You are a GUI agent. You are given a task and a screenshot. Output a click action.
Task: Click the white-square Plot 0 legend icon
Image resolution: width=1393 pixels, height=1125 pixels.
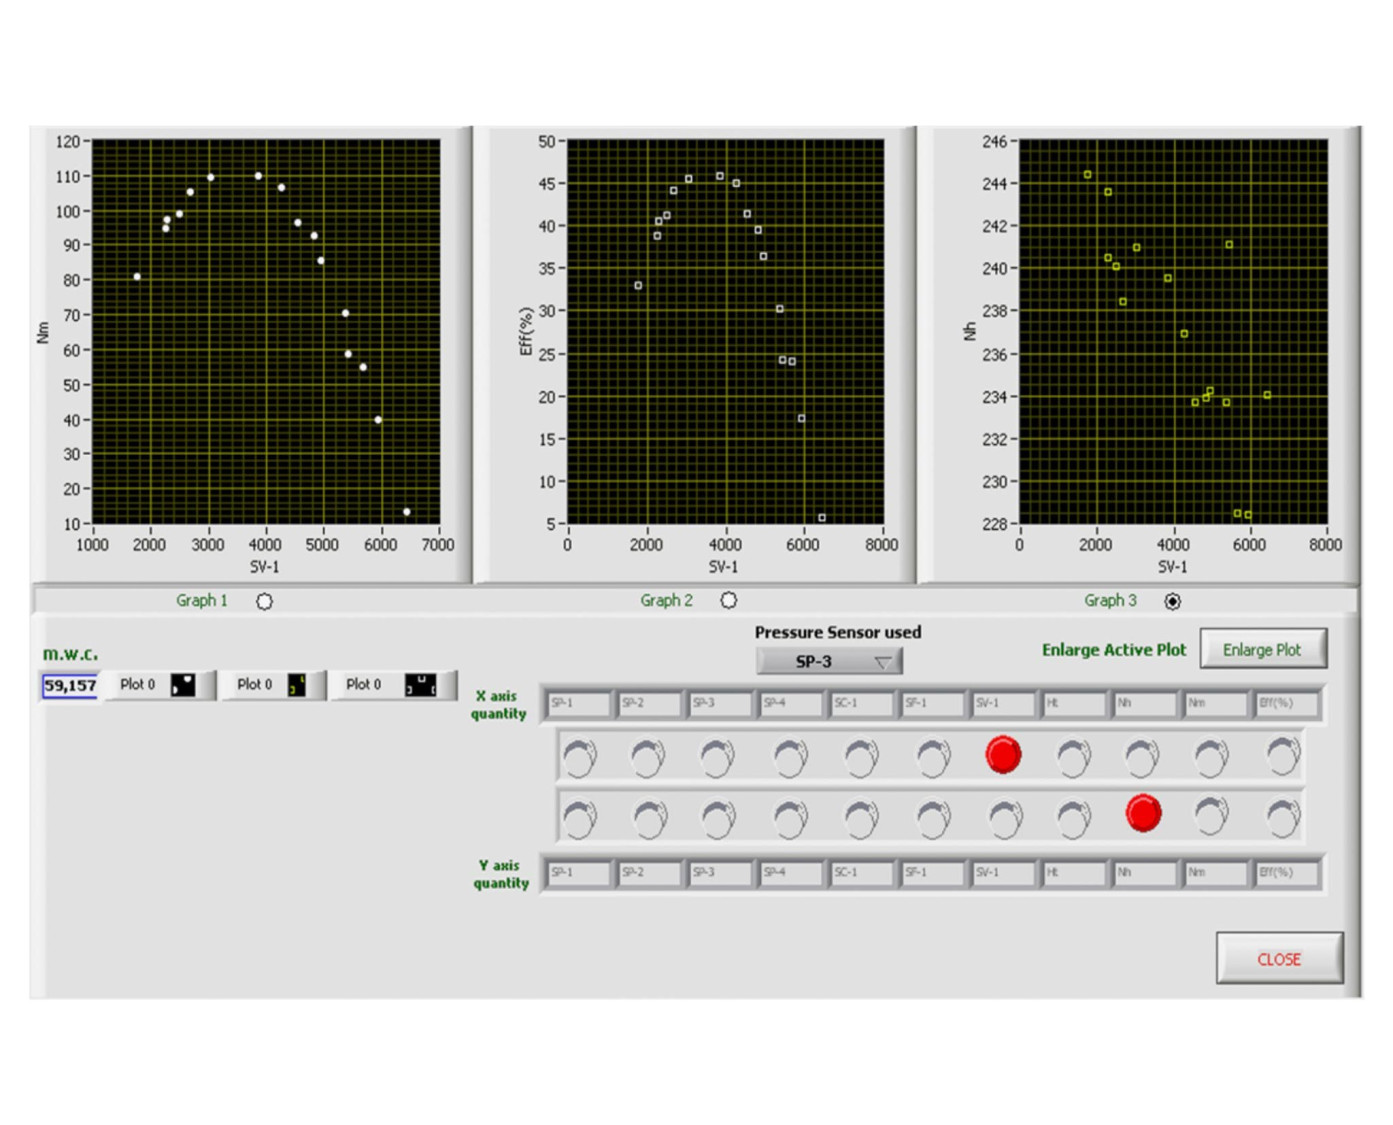point(420,685)
